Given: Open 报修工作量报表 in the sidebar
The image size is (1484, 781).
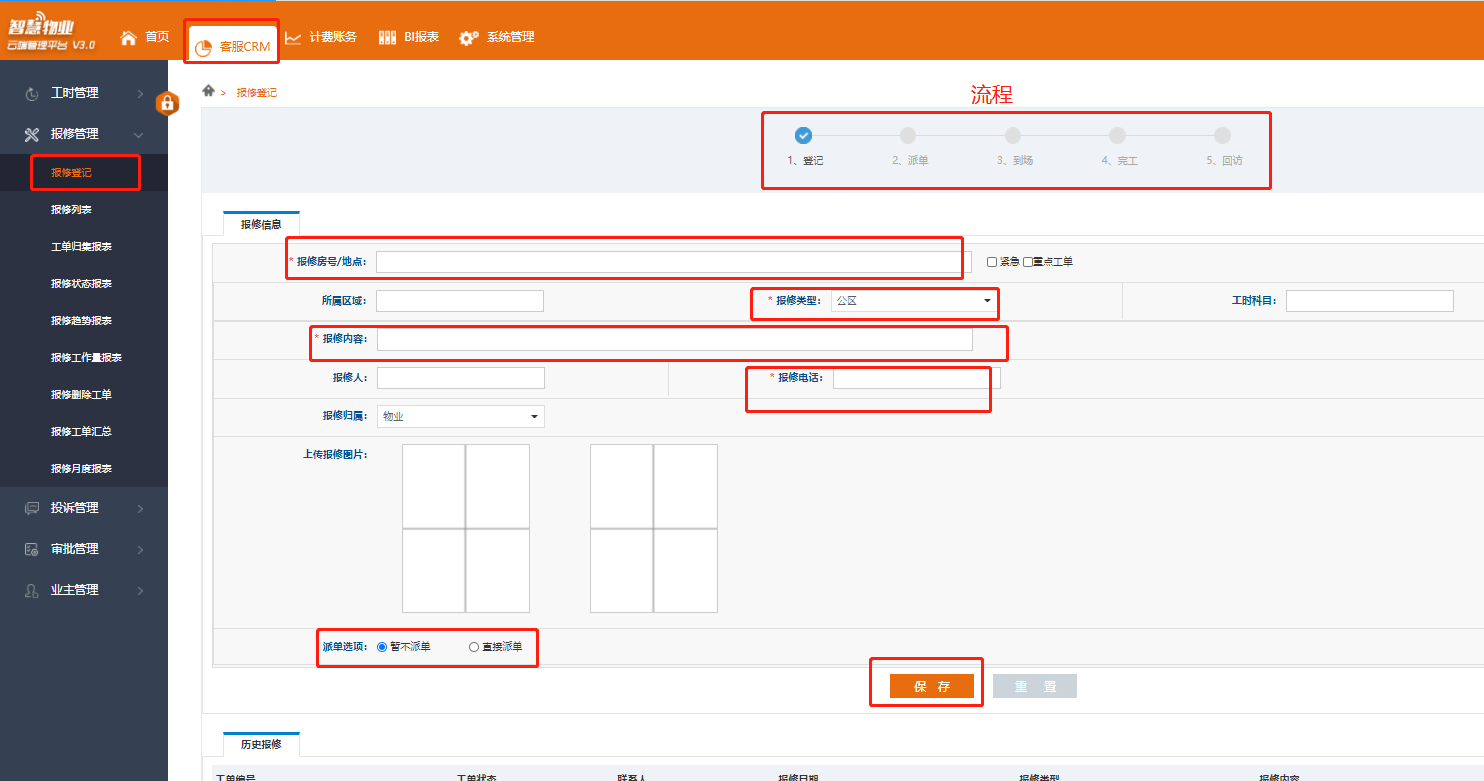Looking at the screenshot, I should [86, 358].
